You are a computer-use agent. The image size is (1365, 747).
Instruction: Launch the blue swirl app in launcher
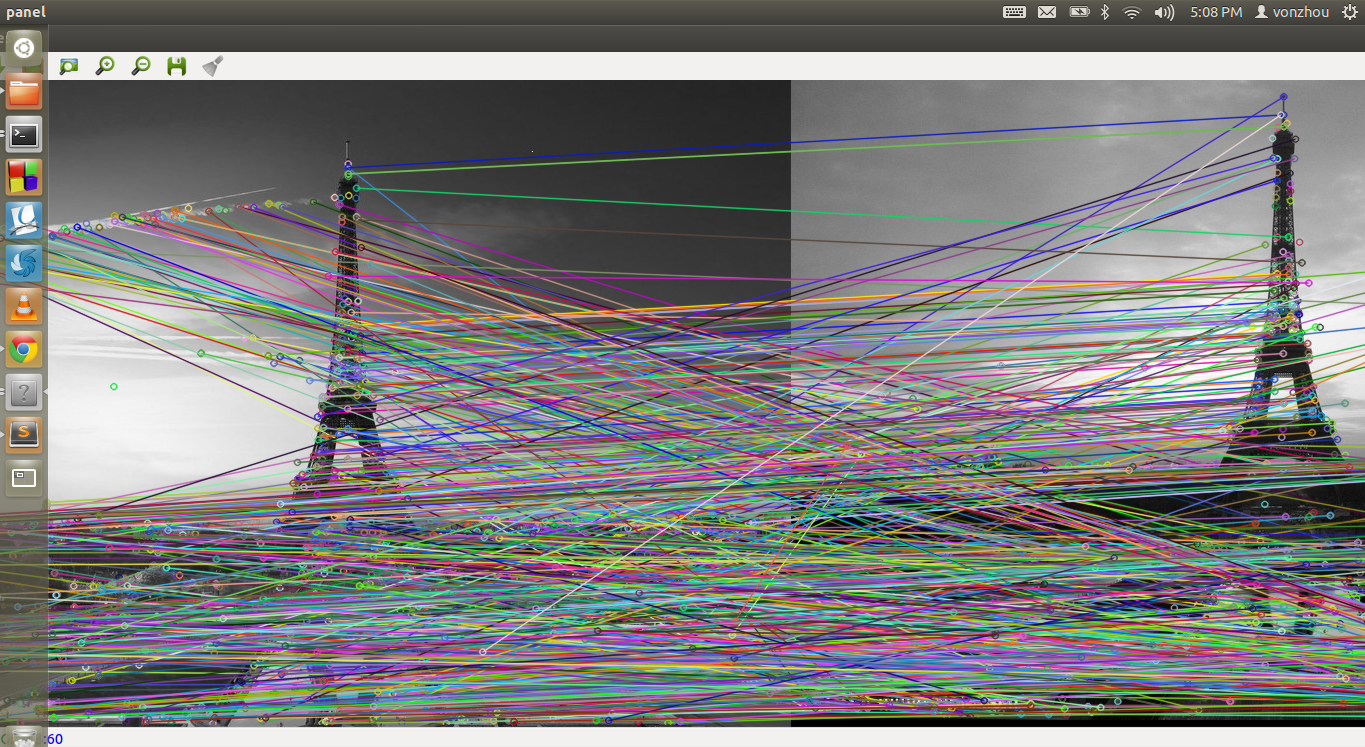coord(24,263)
